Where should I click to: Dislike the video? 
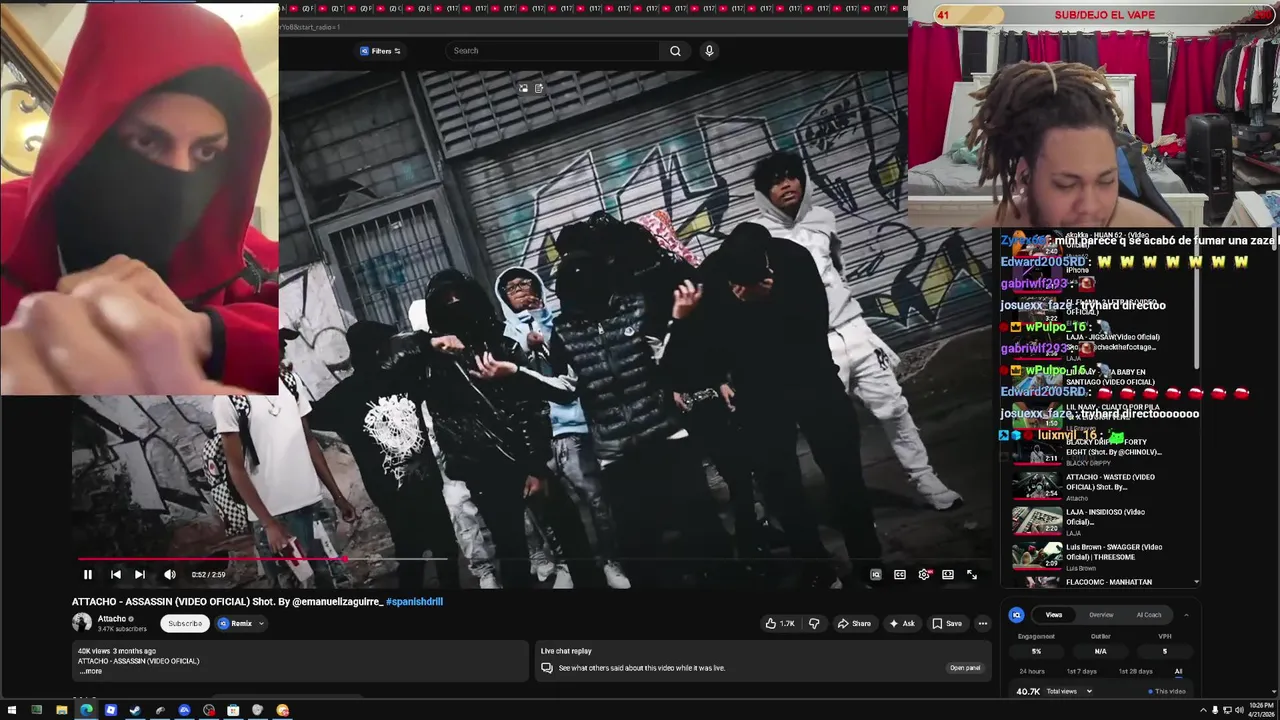coord(814,623)
